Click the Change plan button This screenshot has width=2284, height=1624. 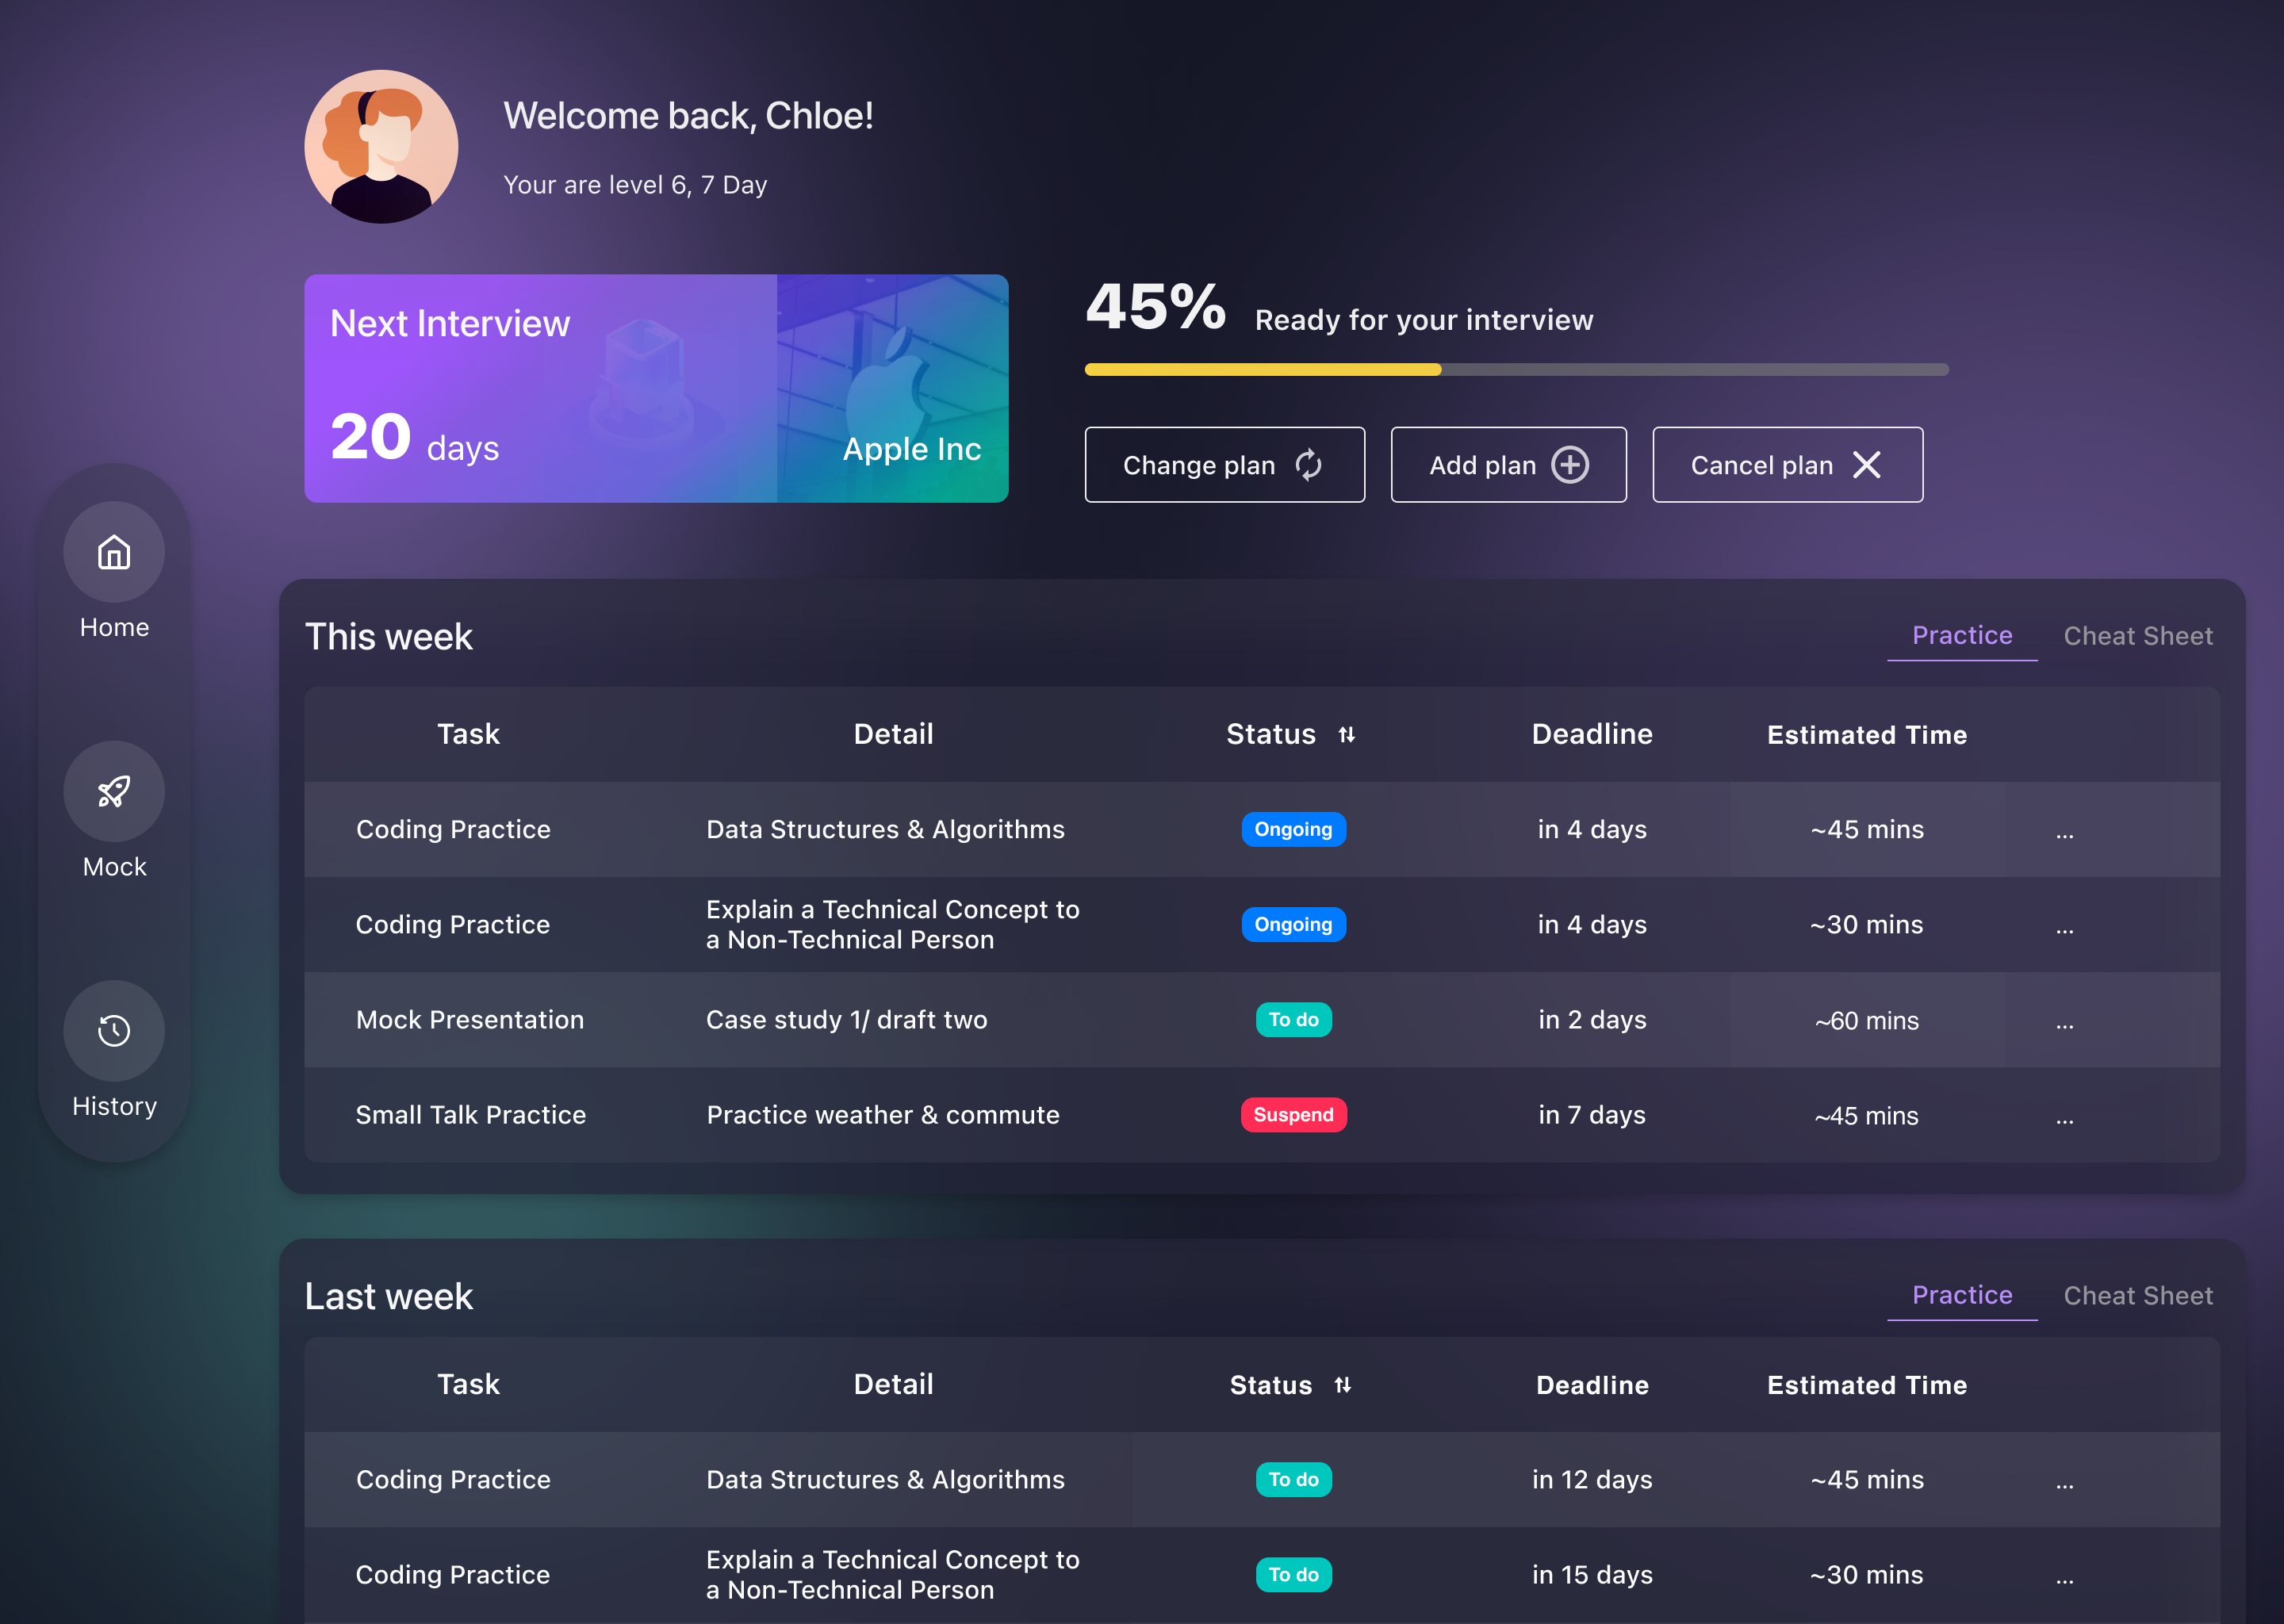1225,465
